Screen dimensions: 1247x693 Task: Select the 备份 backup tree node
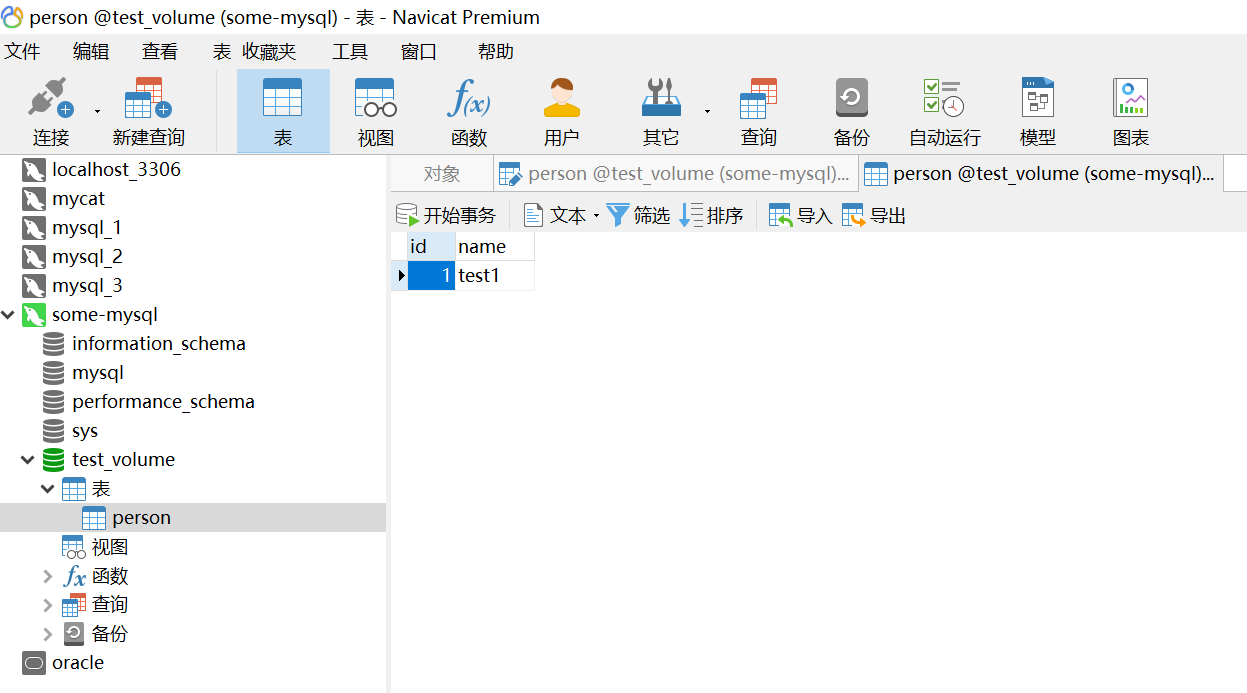(110, 633)
